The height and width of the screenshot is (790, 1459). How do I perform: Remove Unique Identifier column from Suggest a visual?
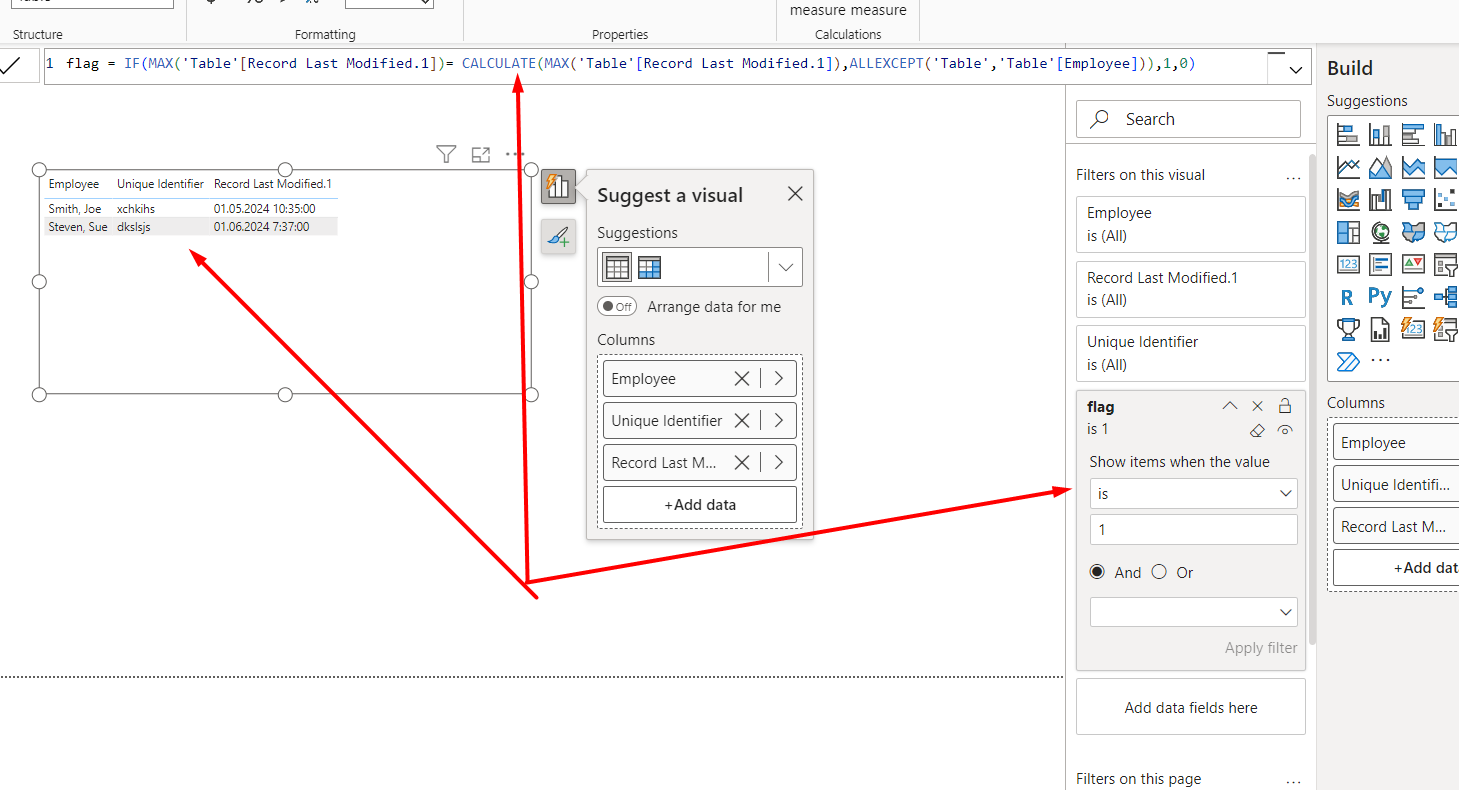(x=742, y=421)
